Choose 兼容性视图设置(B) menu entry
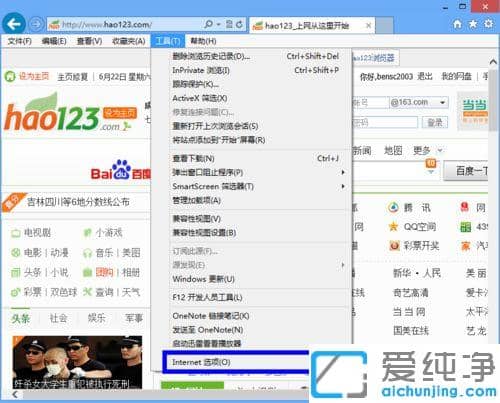The image size is (500, 403). pos(256,233)
